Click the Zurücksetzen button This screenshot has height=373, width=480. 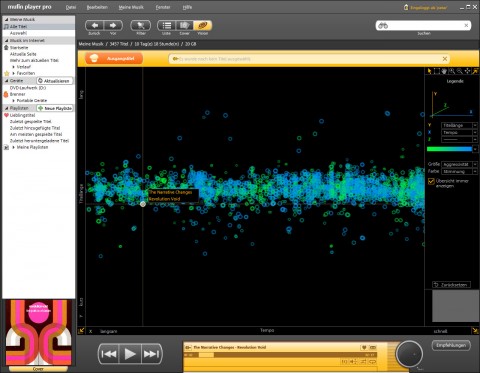coord(452,285)
